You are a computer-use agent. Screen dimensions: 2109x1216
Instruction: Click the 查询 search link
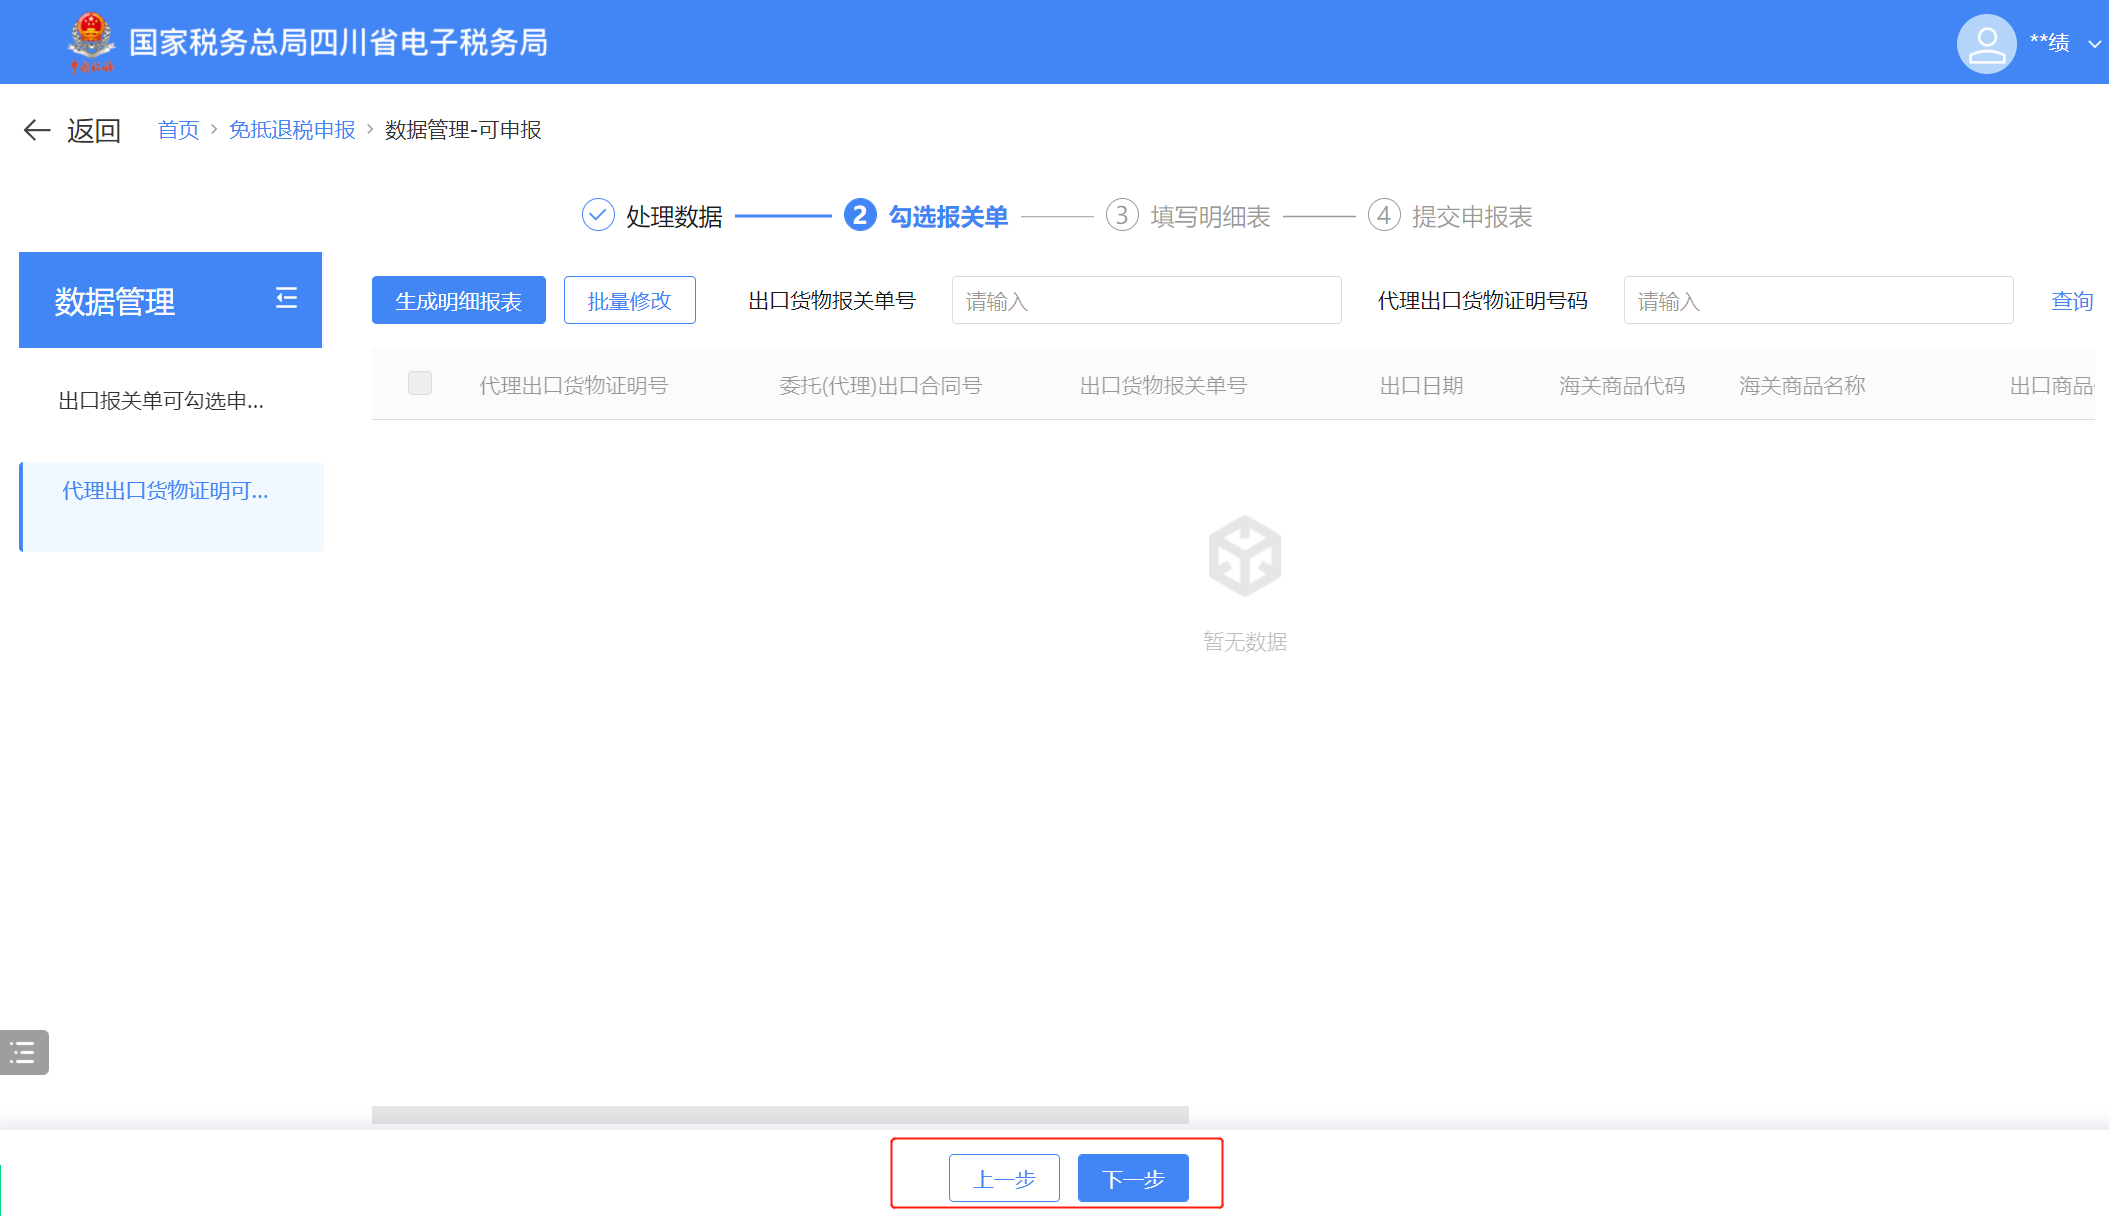[2072, 301]
